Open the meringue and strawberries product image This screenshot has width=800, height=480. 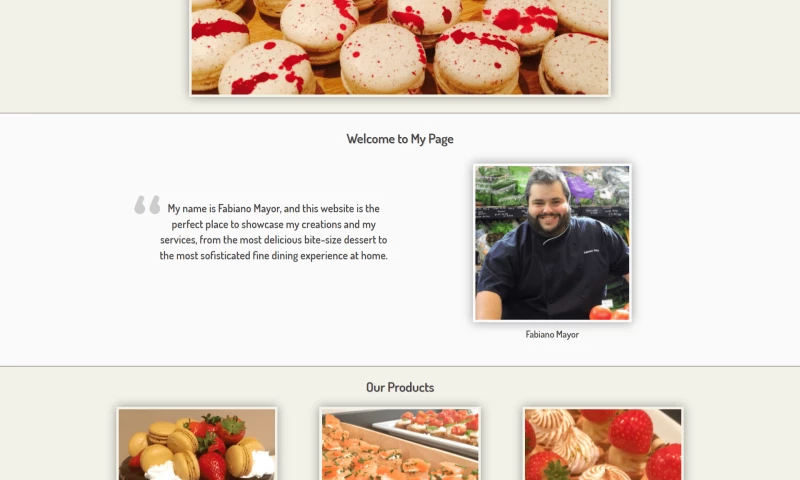[x=603, y=444]
